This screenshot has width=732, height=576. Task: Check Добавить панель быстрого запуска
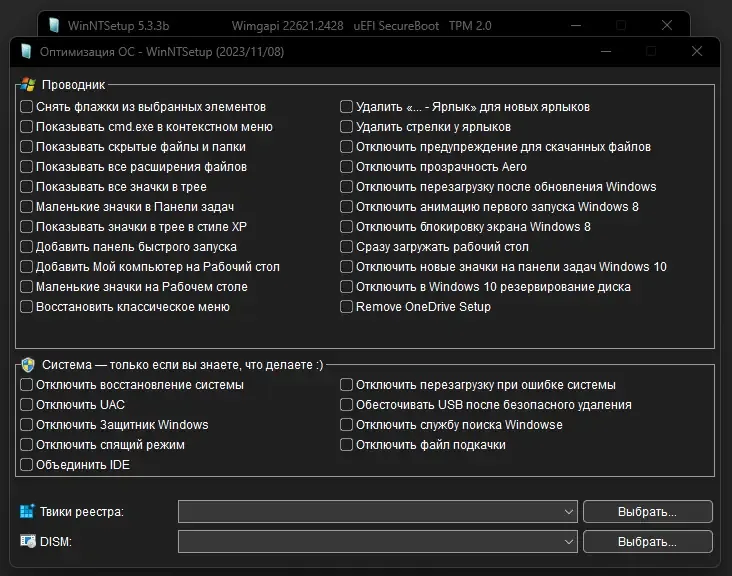27,246
